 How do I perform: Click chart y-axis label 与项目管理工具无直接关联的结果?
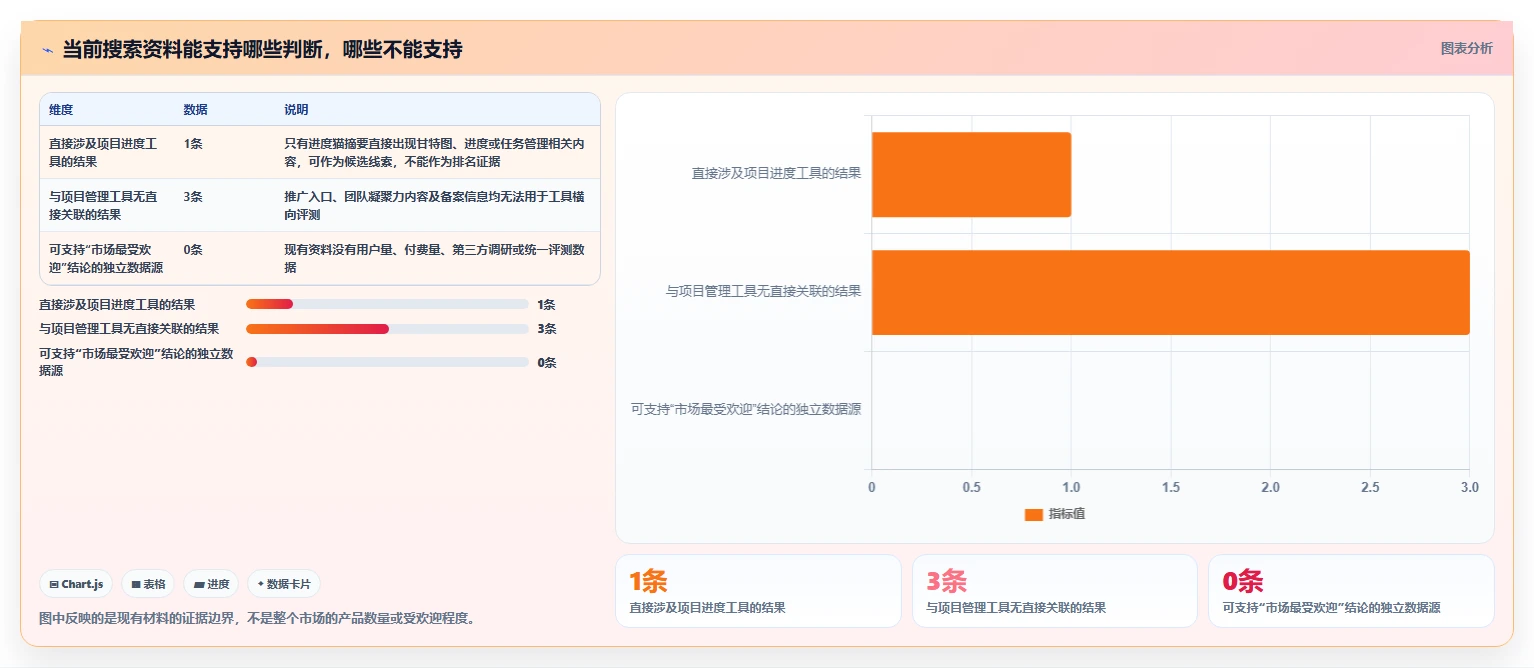click(x=763, y=291)
